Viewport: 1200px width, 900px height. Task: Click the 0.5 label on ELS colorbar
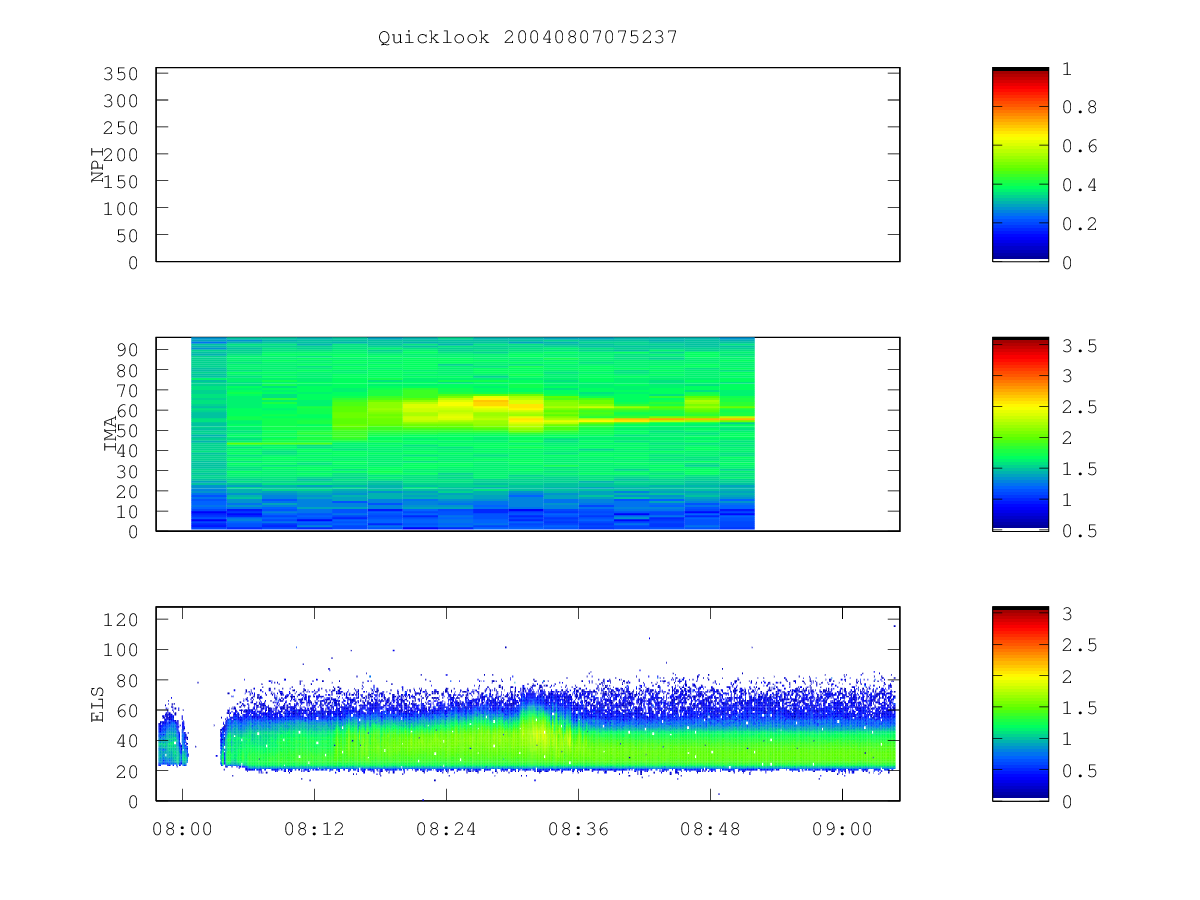(x=1078, y=771)
